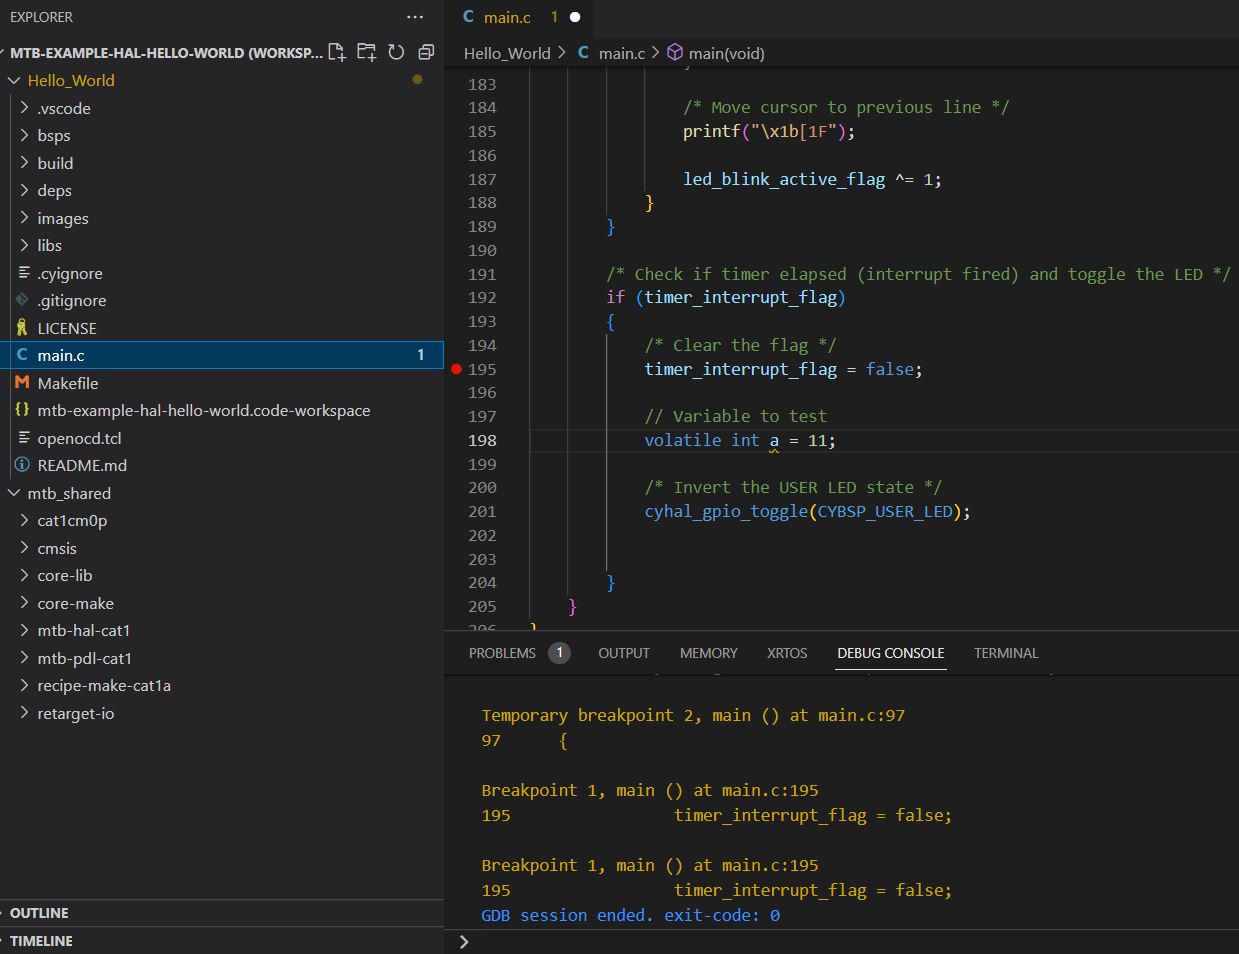Screen dimensions: 1239x954
Task: Click the .cyignore file icon
Action: point(24,273)
